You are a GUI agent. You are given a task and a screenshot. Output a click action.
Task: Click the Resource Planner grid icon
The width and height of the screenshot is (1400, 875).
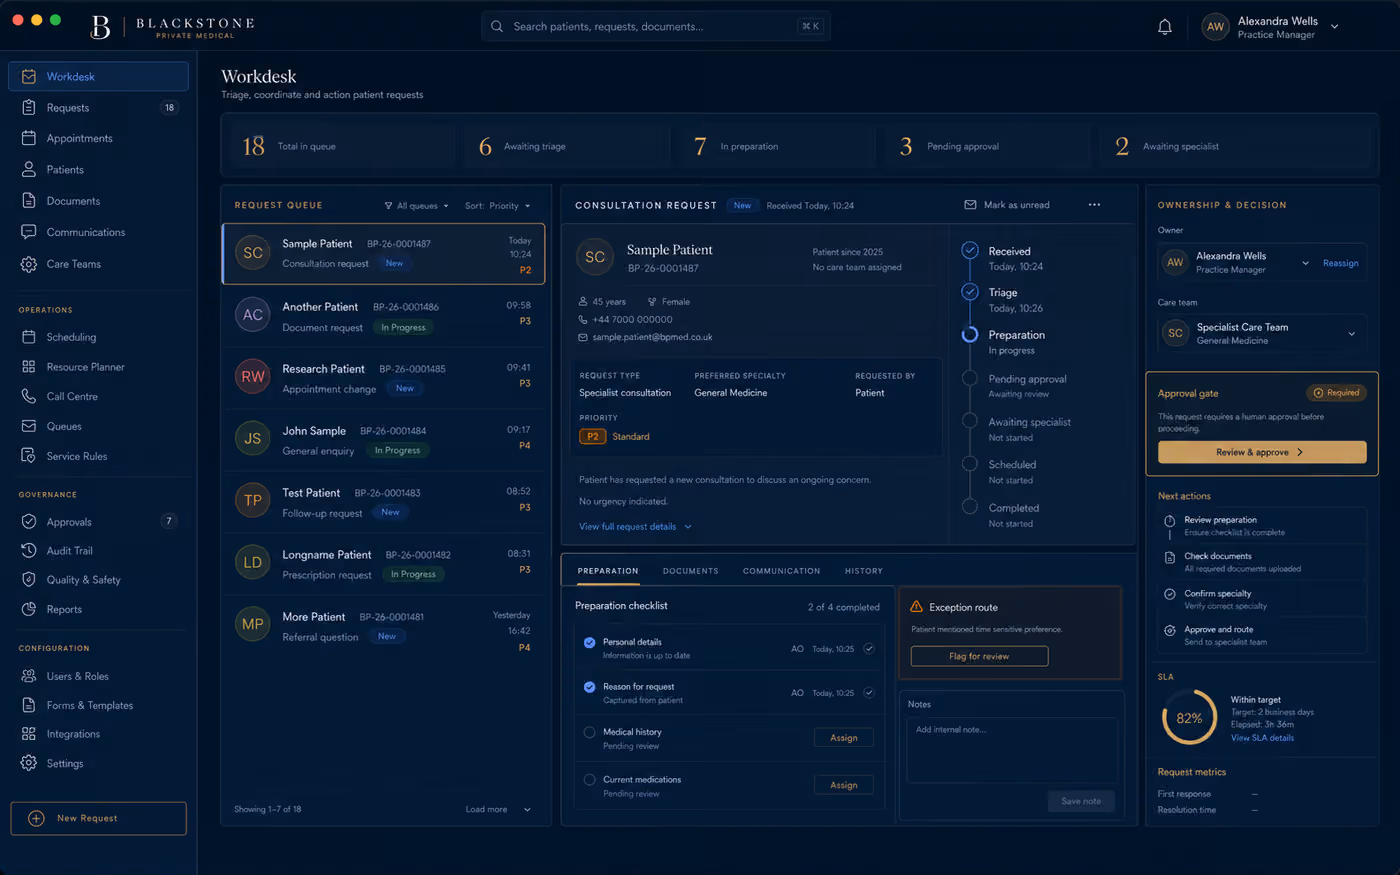tap(29, 367)
